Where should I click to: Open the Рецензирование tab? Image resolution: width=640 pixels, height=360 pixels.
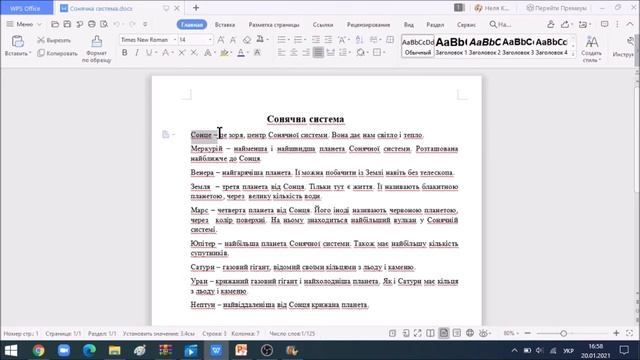[368, 24]
